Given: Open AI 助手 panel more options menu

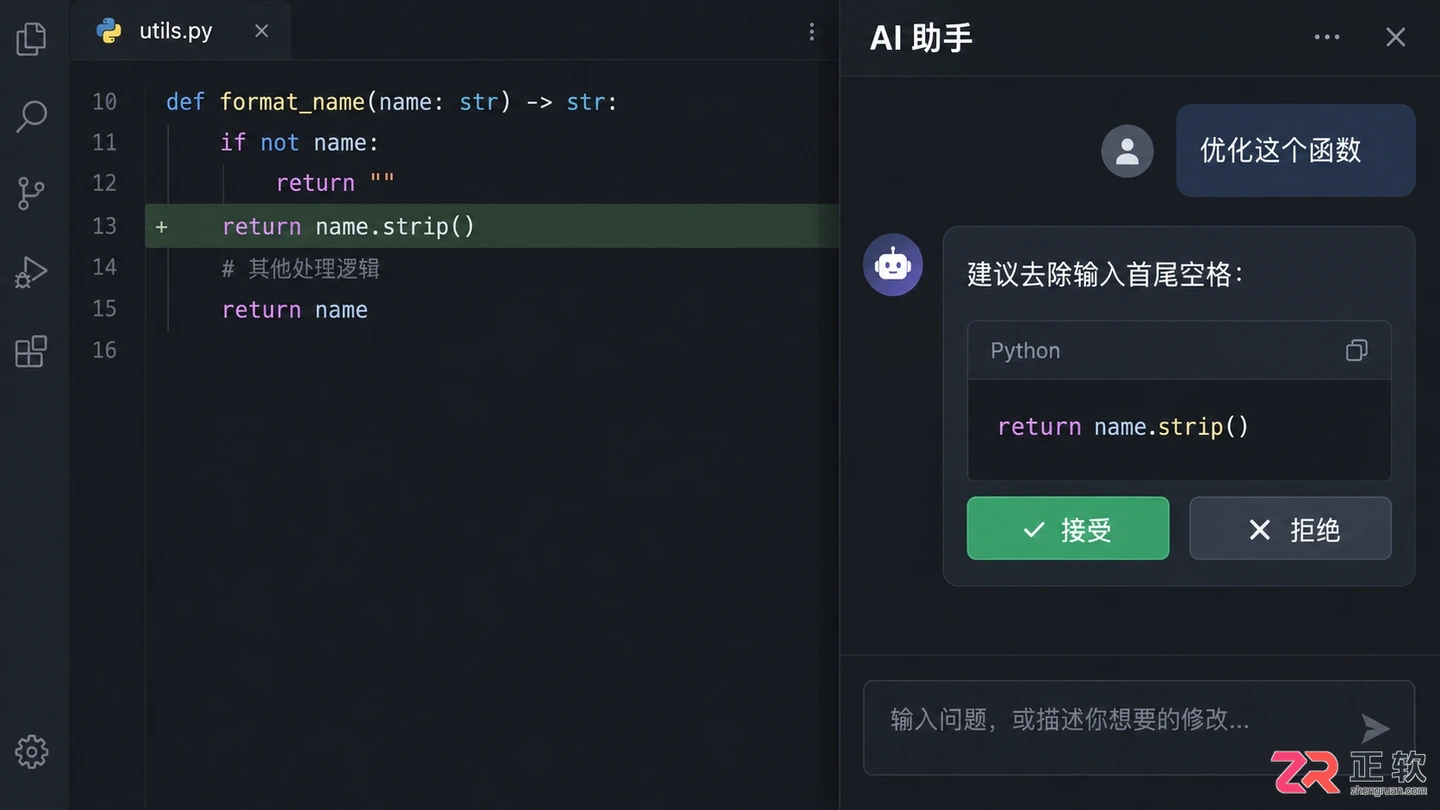Looking at the screenshot, I should pyautogui.click(x=1327, y=37).
